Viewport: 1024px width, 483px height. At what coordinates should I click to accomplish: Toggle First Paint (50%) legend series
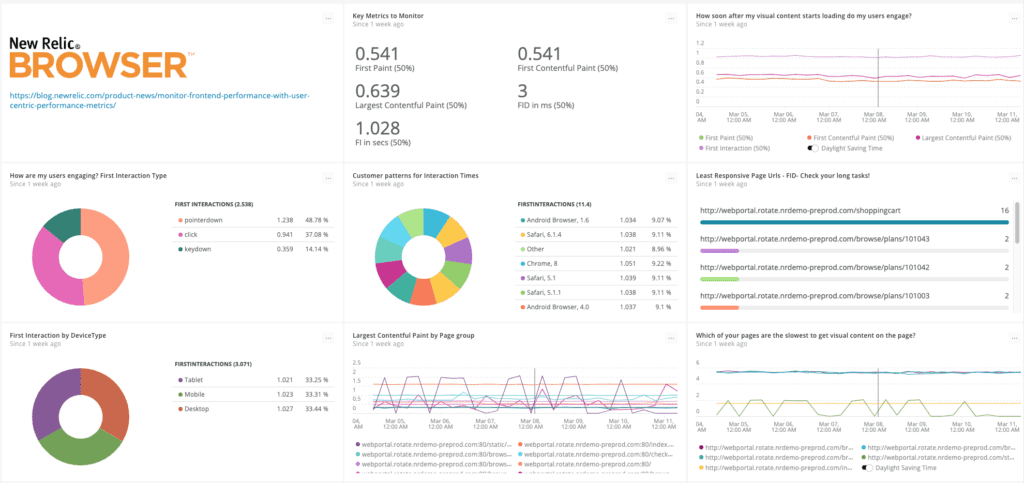tap(726, 138)
